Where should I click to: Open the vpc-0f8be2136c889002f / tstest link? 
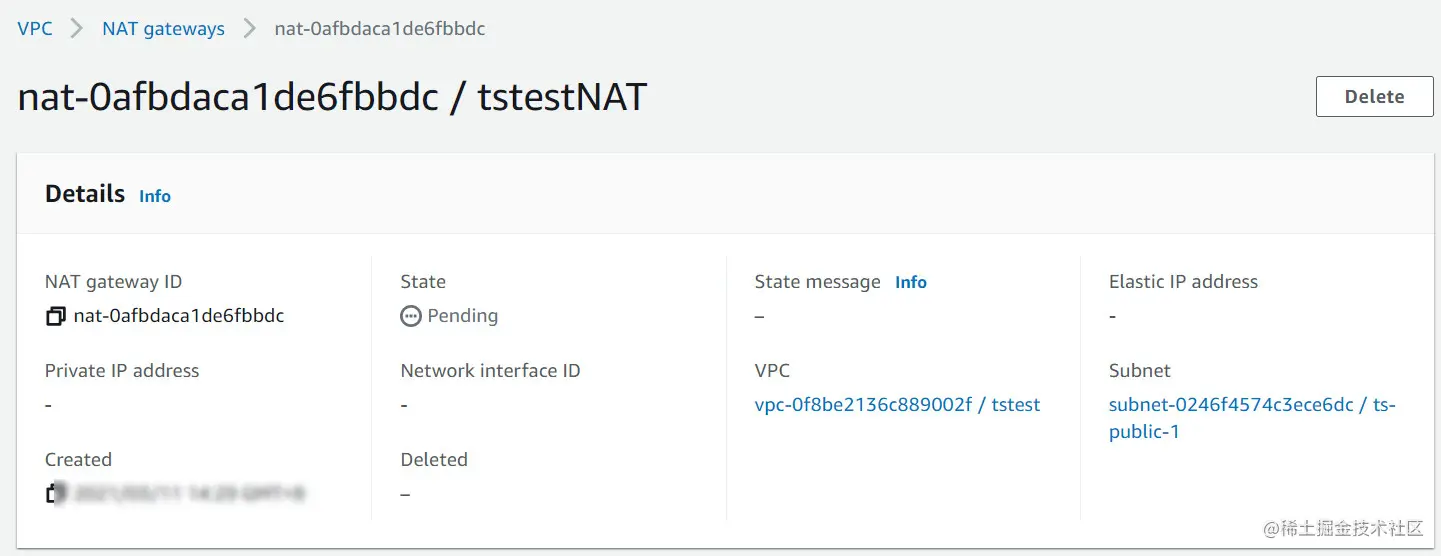tap(897, 405)
